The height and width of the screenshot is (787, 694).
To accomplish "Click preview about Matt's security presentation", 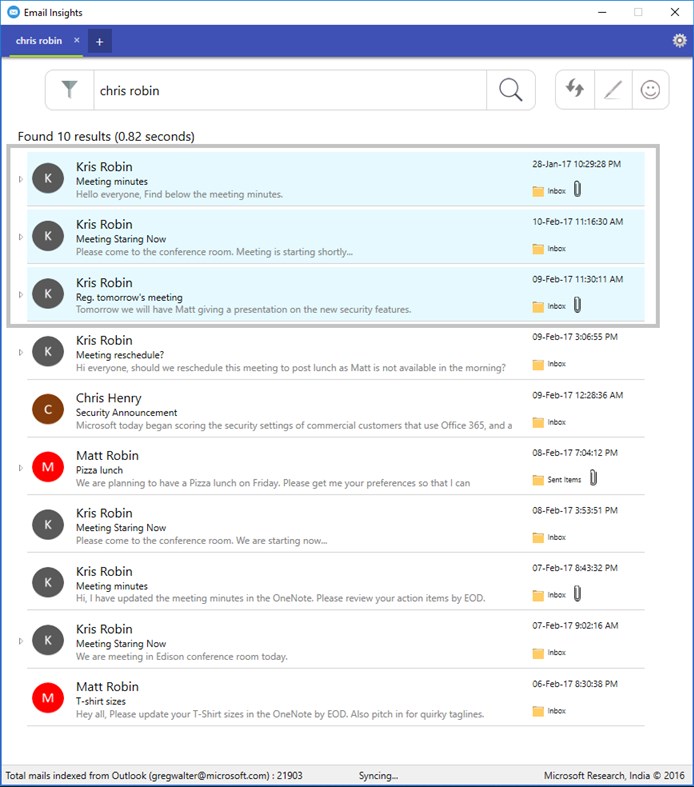I will (x=243, y=310).
